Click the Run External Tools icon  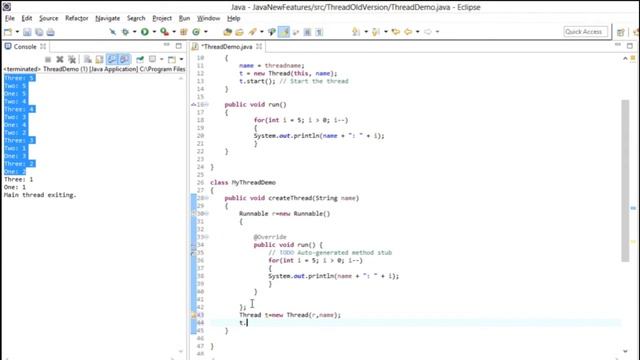tap(164, 32)
